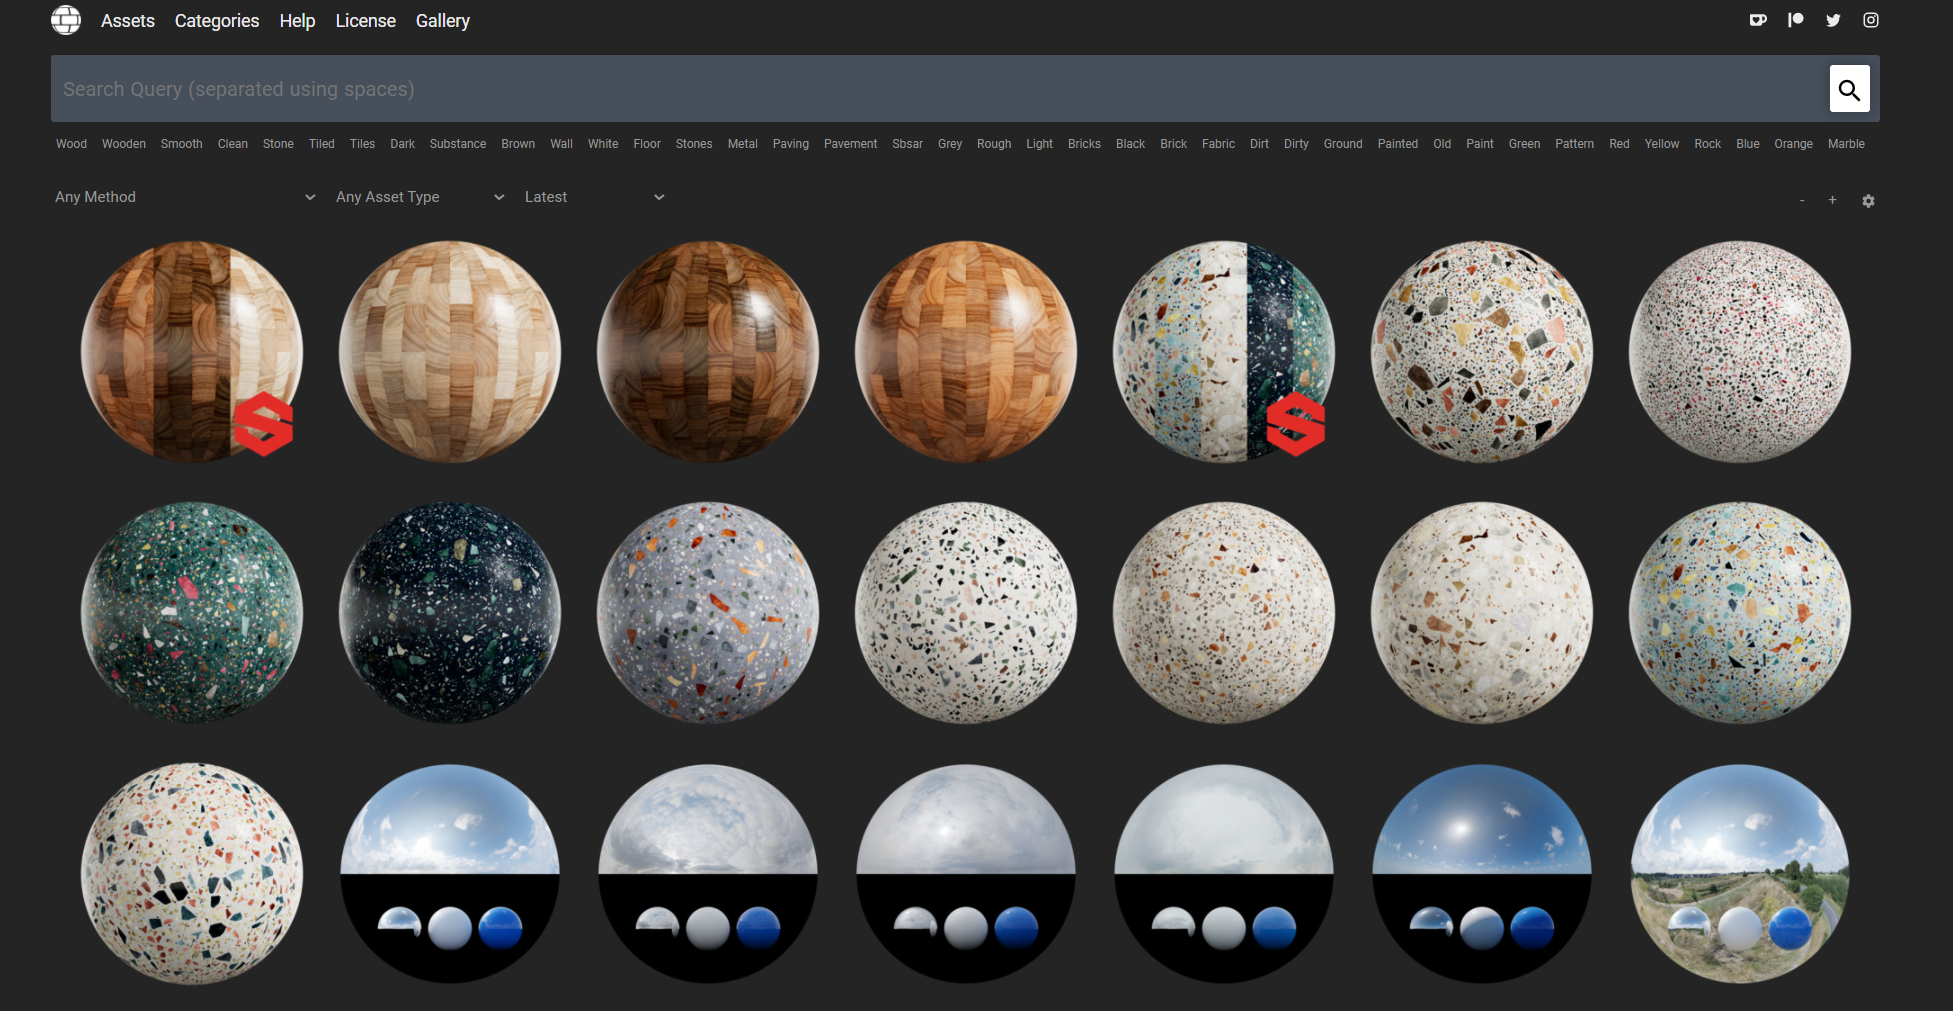Click the Pavement tag
This screenshot has width=1953, height=1011.
(x=851, y=144)
